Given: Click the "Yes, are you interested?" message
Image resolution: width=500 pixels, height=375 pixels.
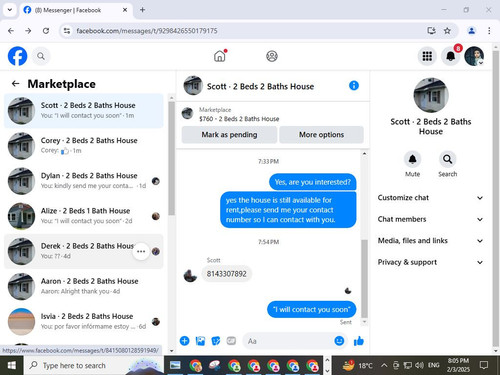Looking at the screenshot, I should click(x=312, y=182).
